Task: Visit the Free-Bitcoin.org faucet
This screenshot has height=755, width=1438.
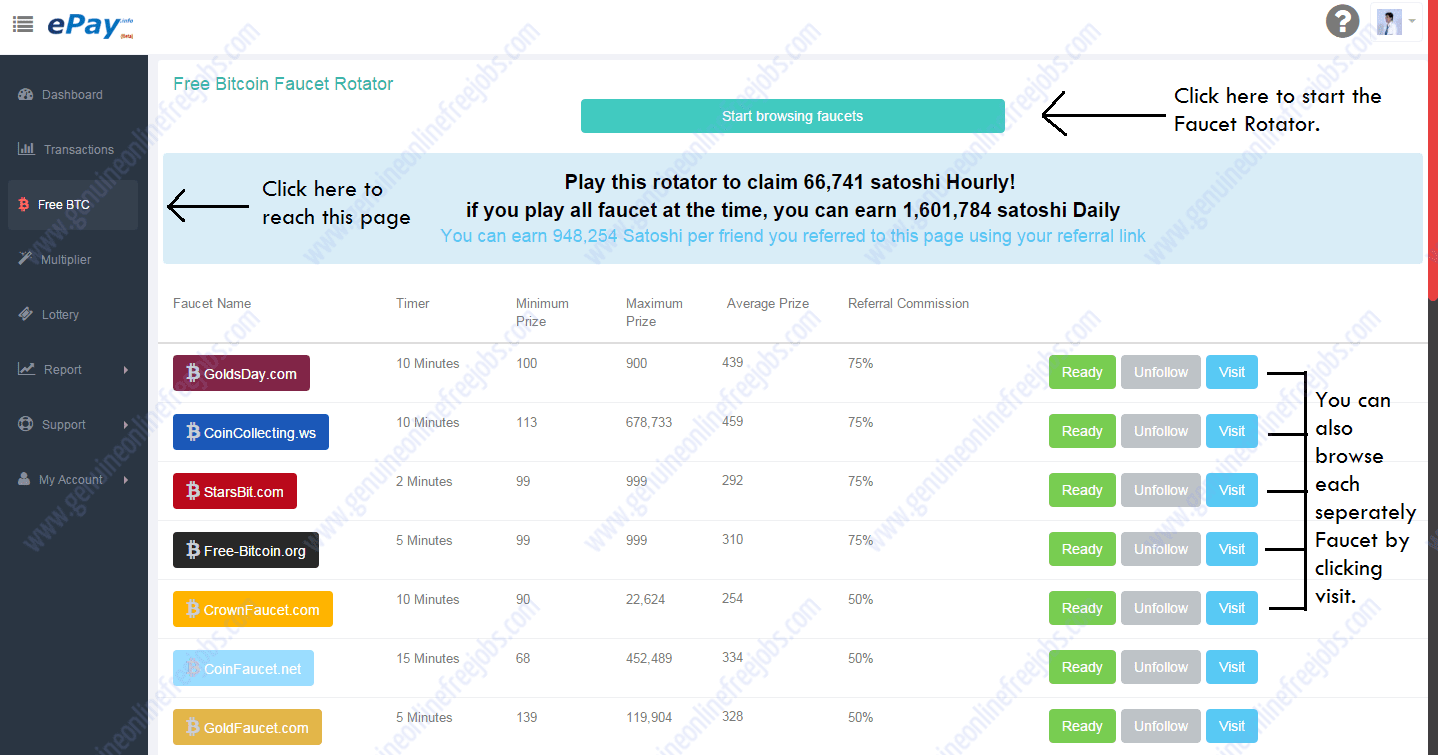Action: pyautogui.click(x=1232, y=549)
